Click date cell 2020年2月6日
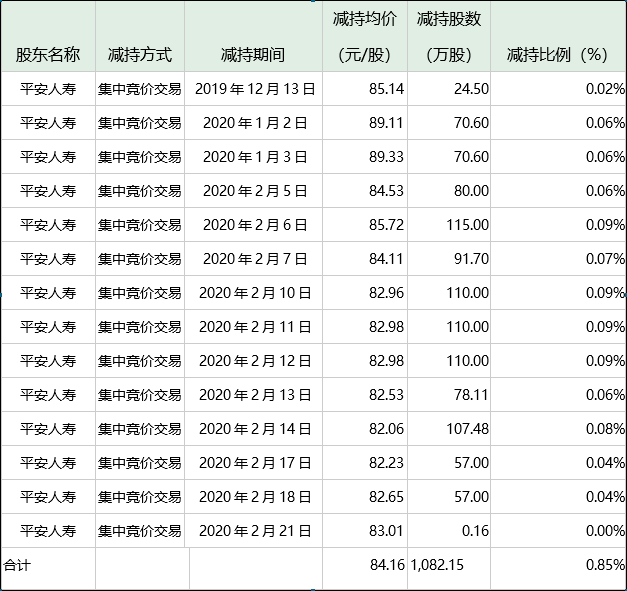This screenshot has height=591, width=627. coord(255,225)
